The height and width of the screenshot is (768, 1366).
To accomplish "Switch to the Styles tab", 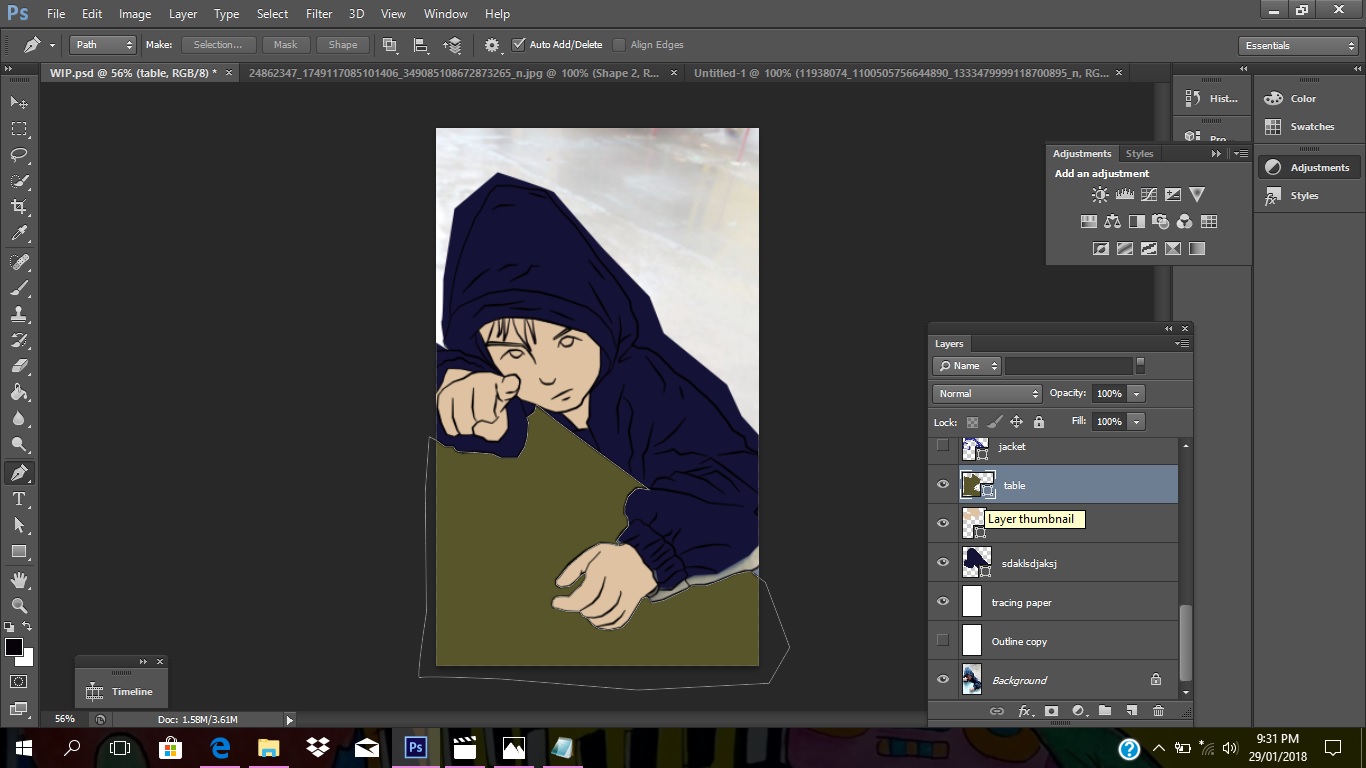I will 1139,154.
